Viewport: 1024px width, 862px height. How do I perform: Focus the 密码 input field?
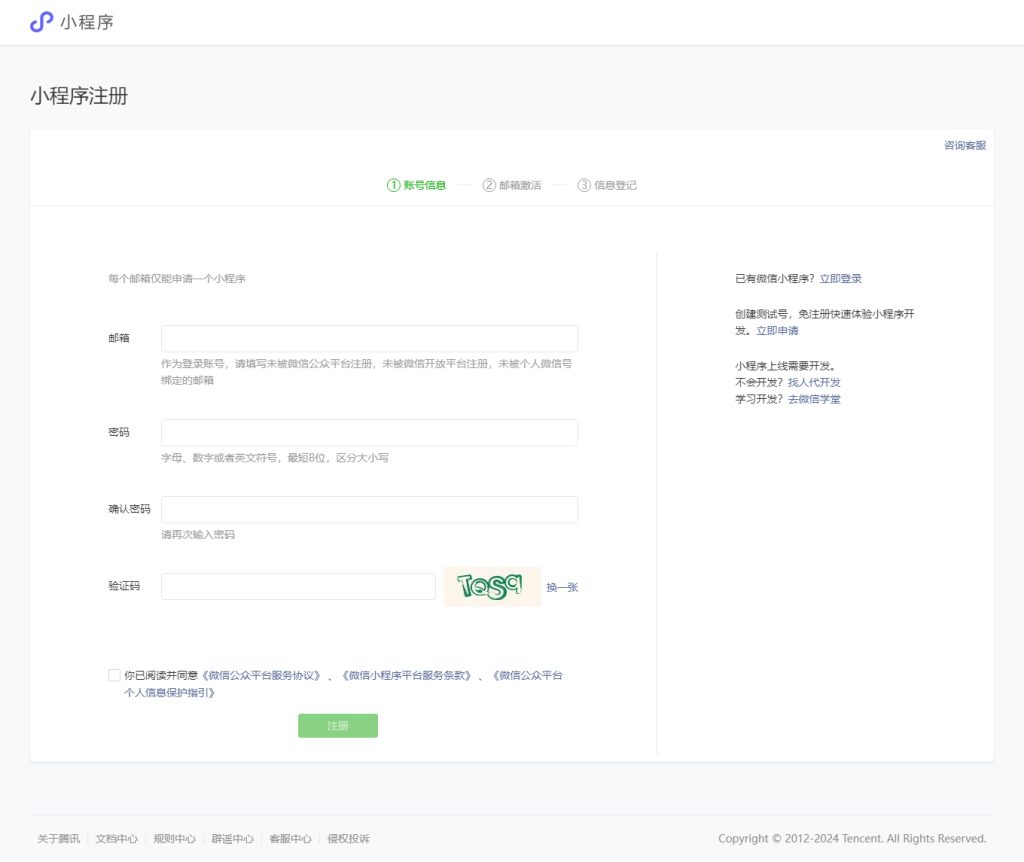(369, 432)
